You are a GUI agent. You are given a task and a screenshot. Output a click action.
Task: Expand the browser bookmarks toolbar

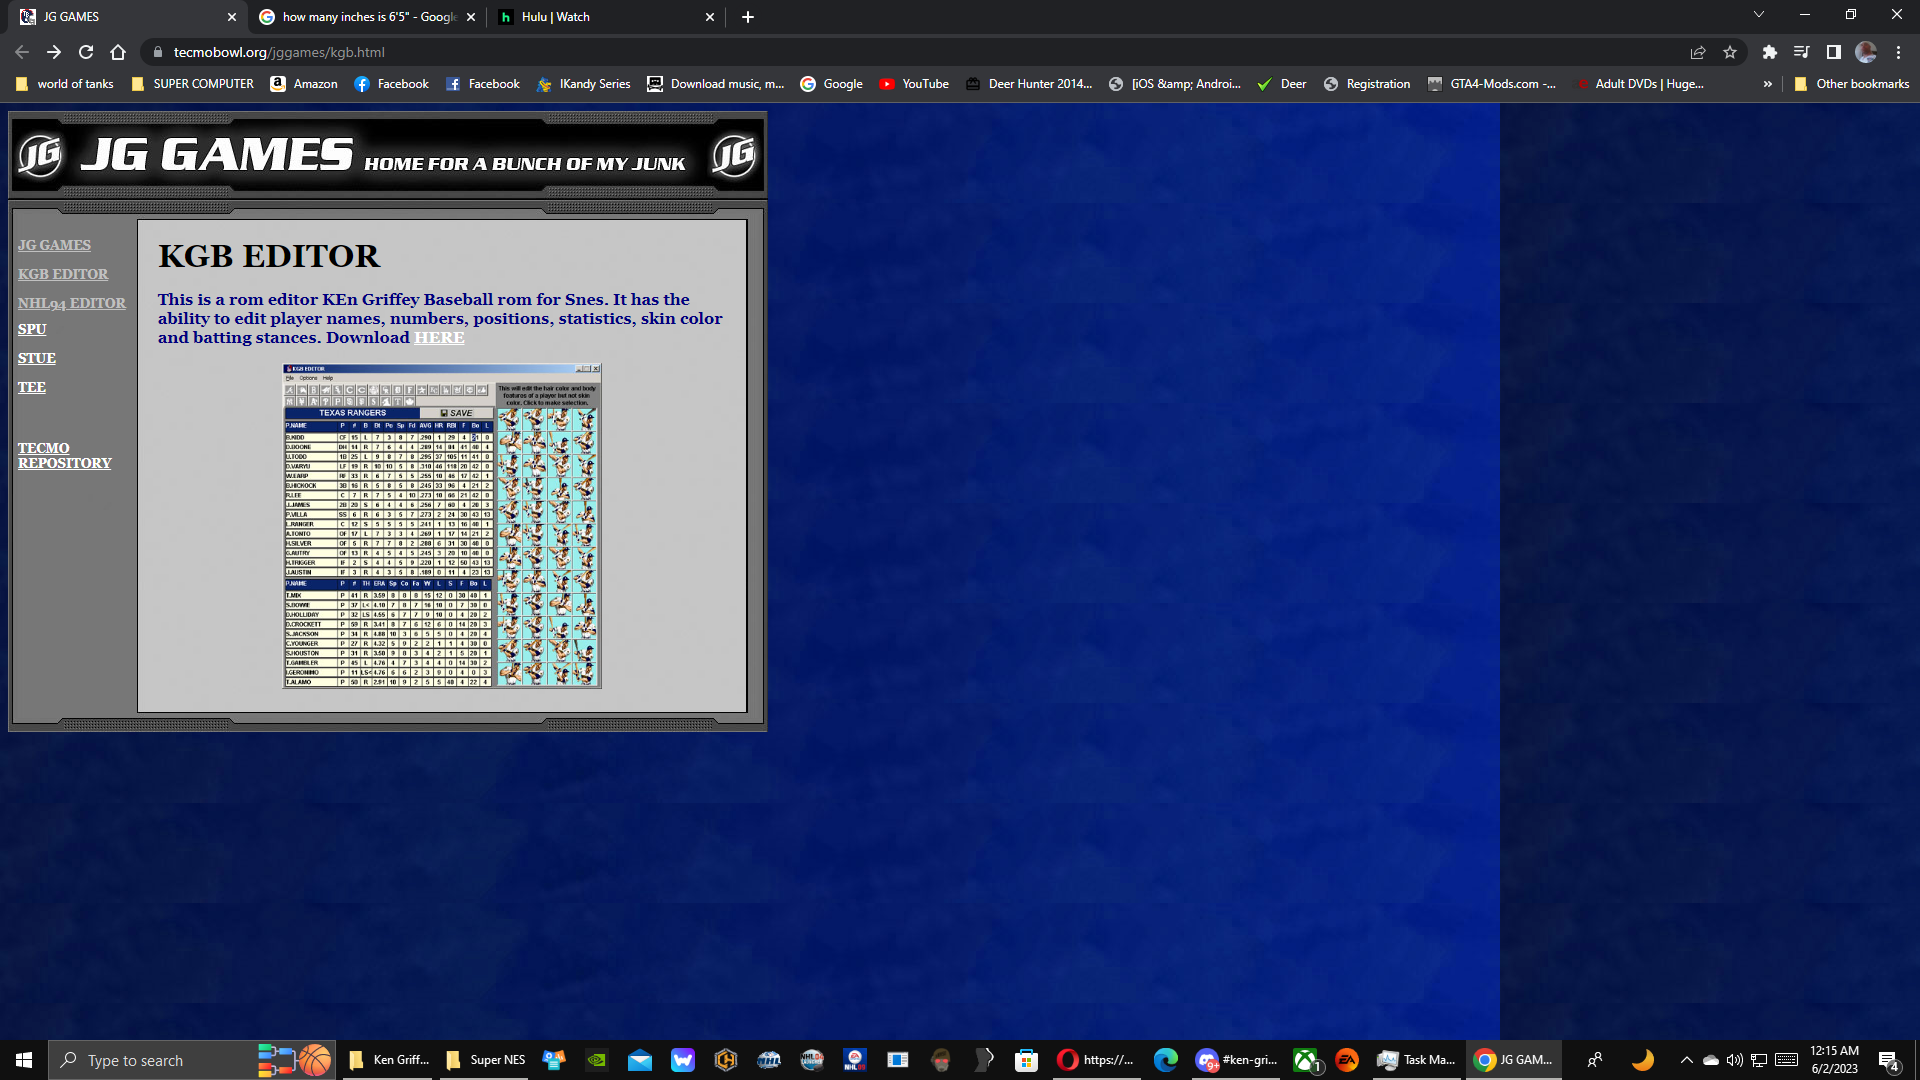1766,83
